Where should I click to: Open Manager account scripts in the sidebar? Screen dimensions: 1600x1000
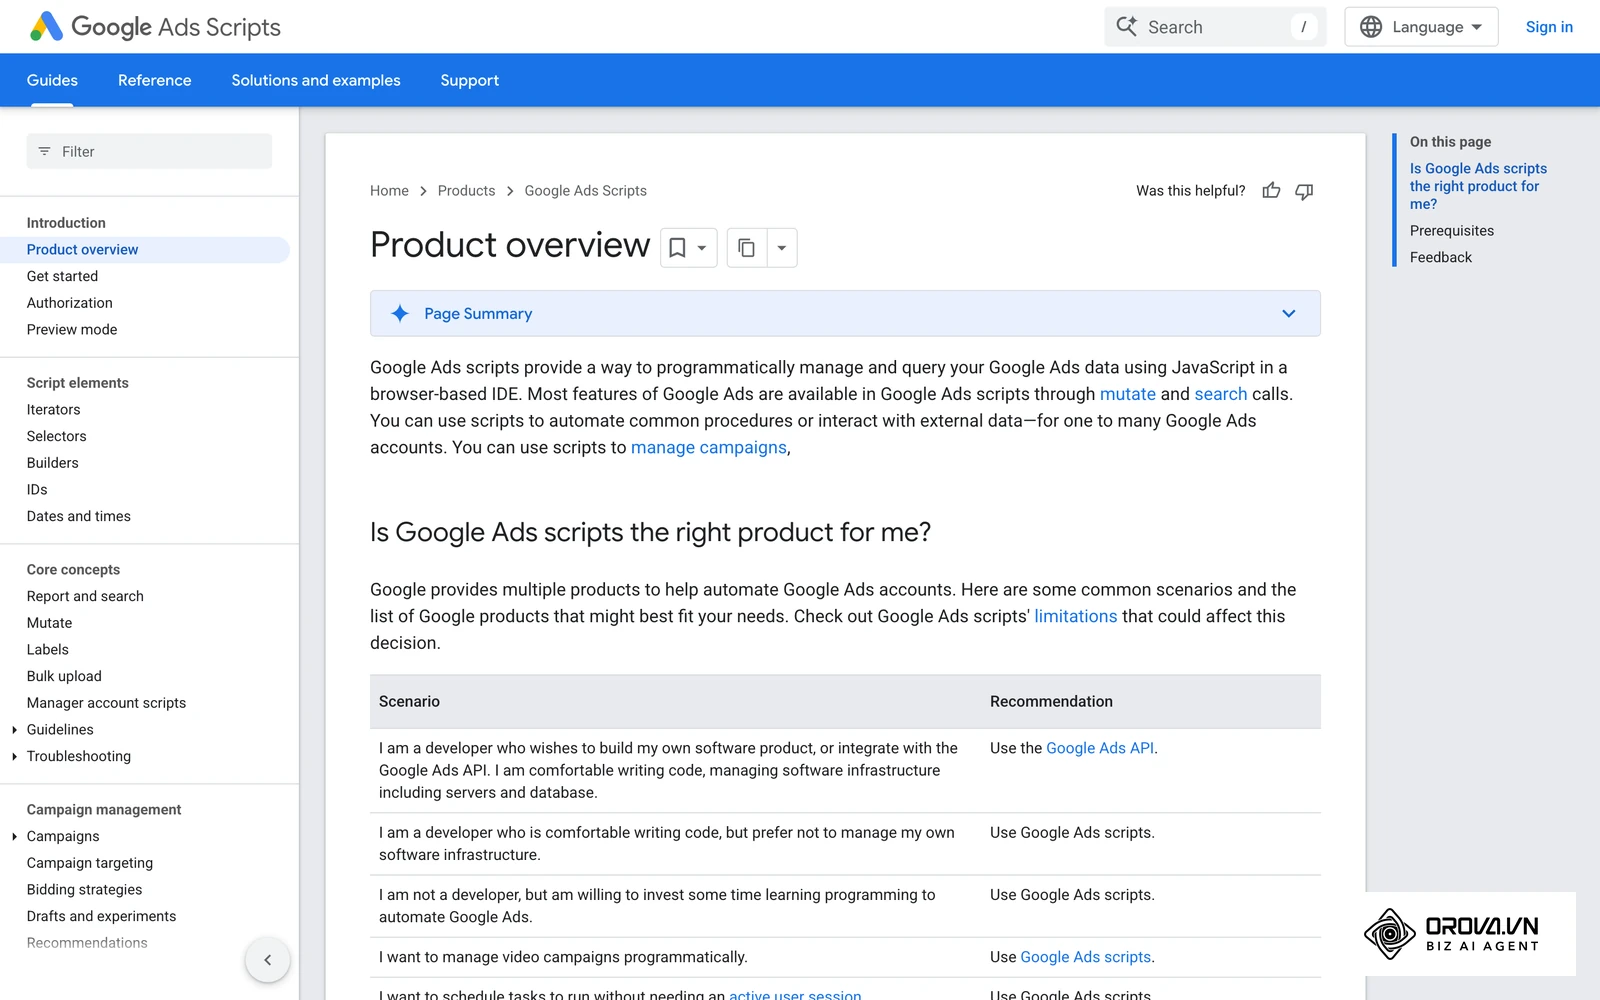[106, 703]
